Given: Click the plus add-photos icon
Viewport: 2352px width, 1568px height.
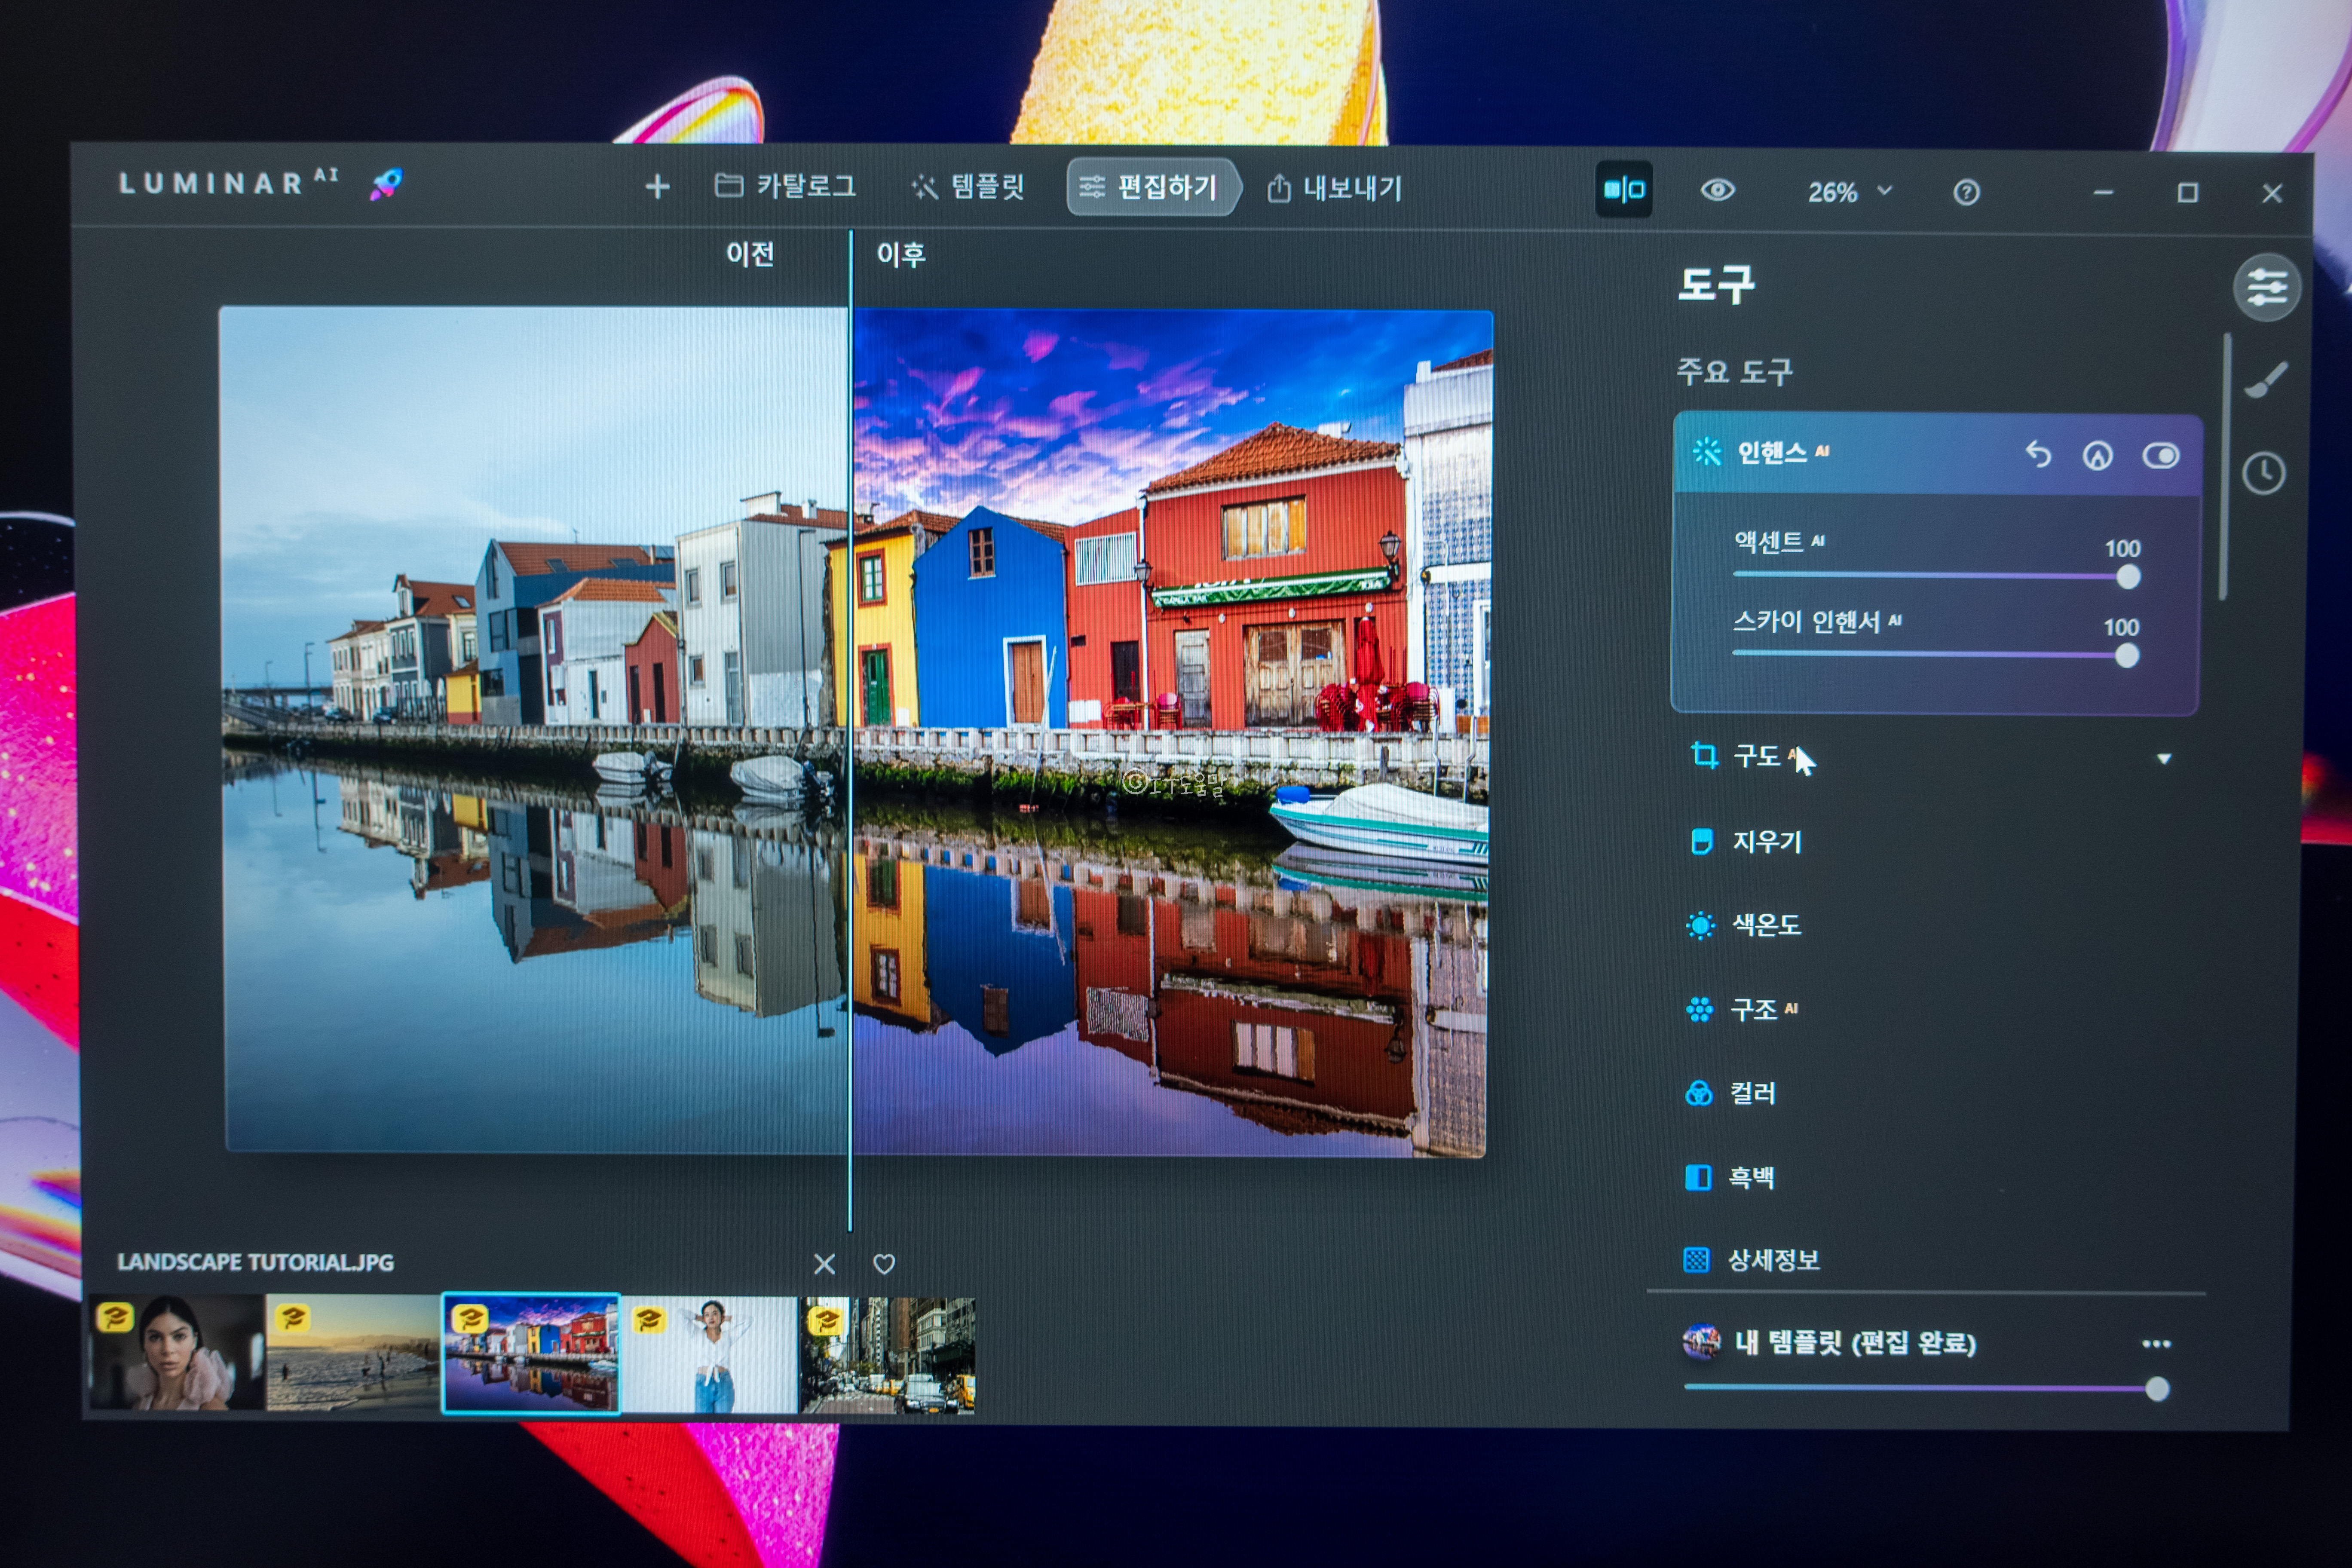Looking at the screenshot, I should 657,186.
